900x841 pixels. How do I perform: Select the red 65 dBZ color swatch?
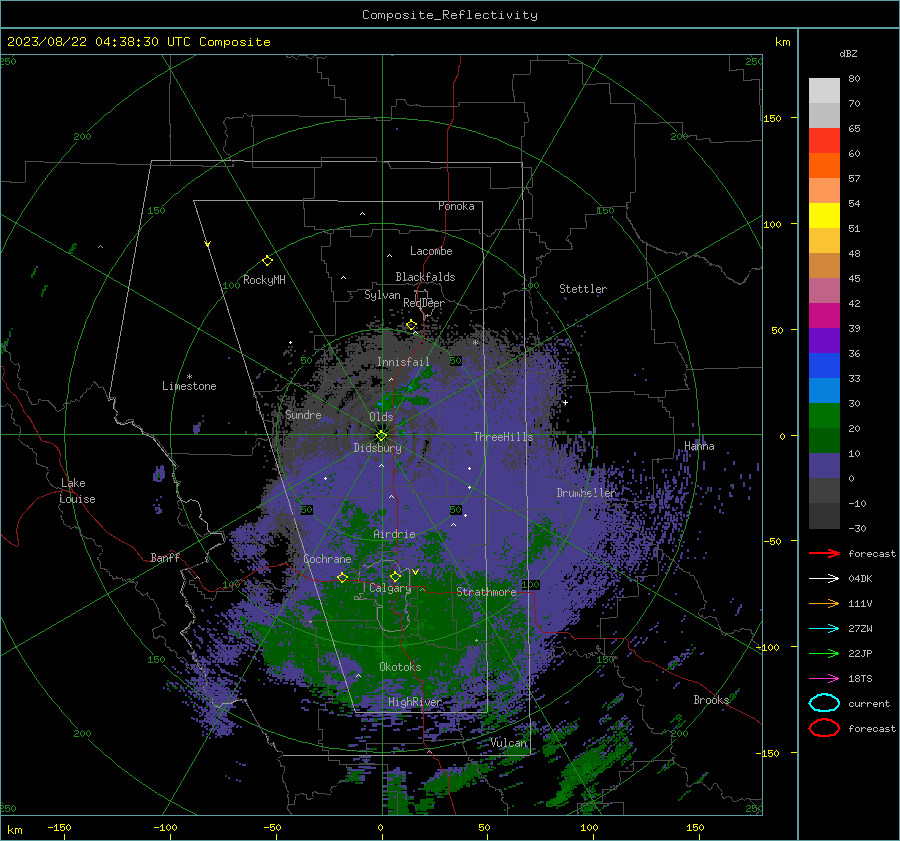point(824,141)
